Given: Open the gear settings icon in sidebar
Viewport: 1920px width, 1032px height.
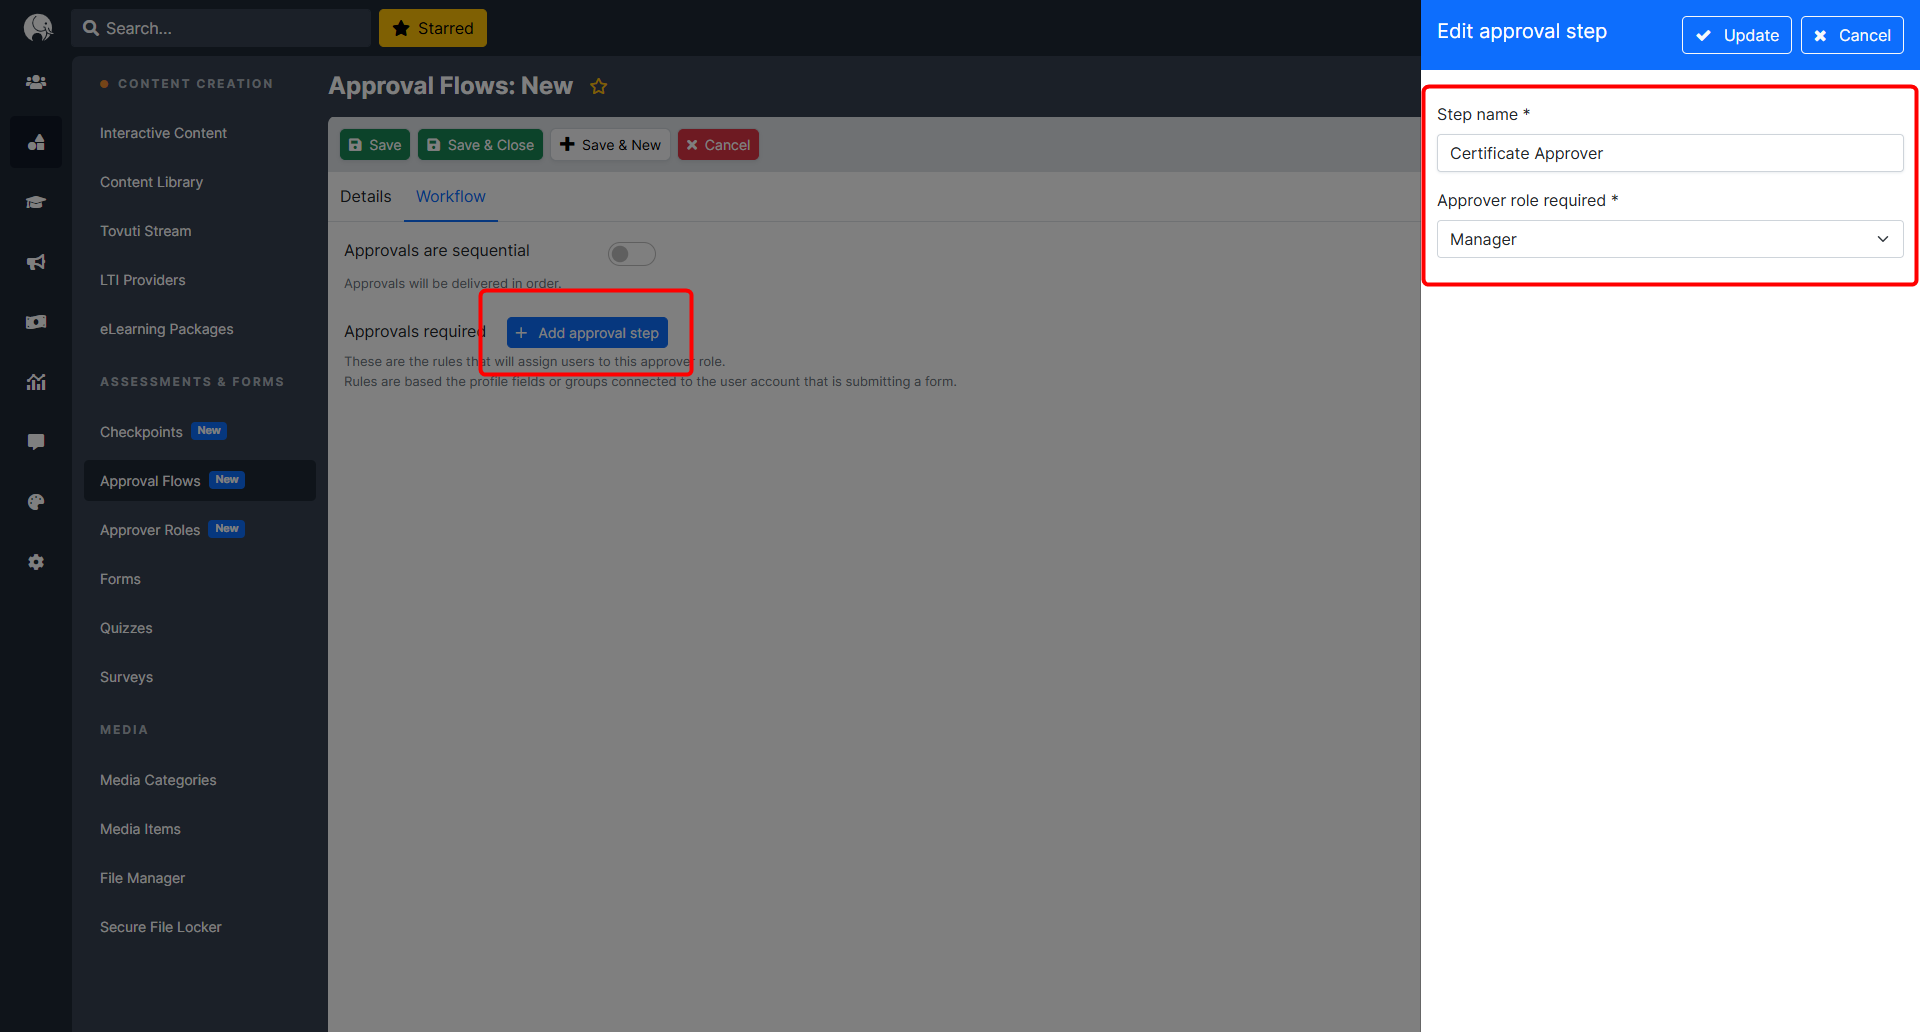Looking at the screenshot, I should [x=36, y=562].
